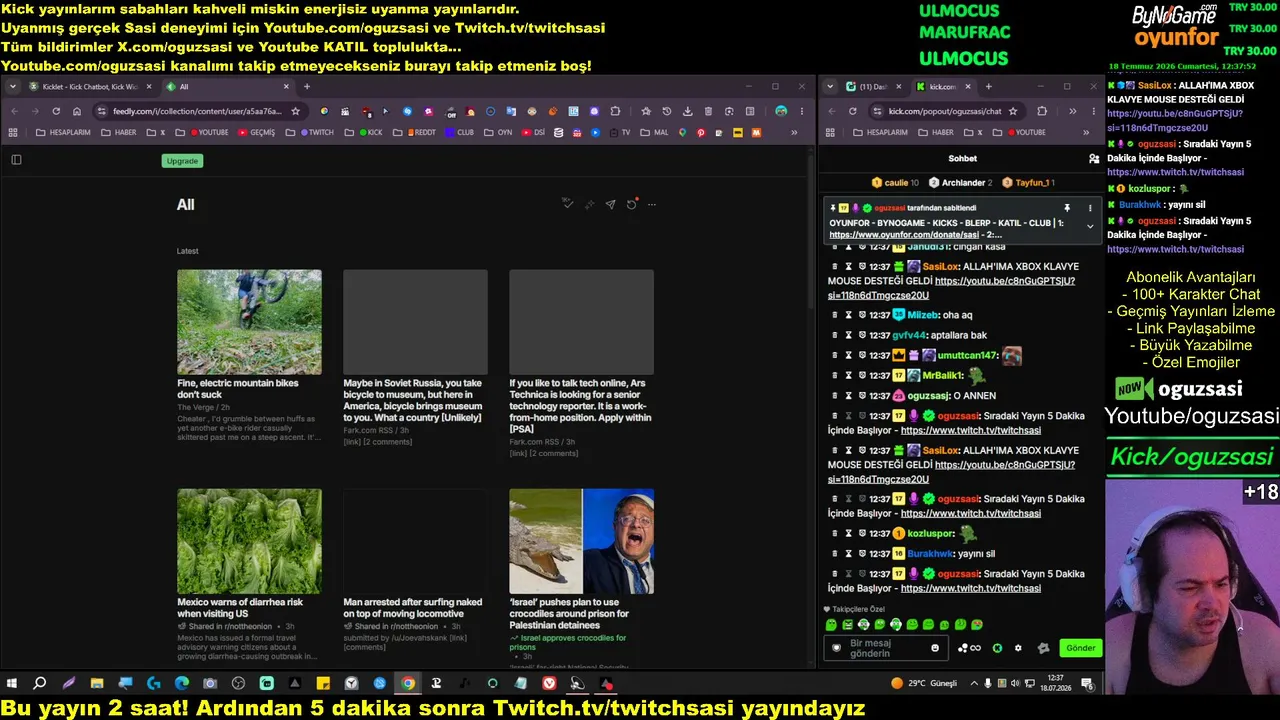Open the browser history icon in Feedly toolbar
1280x720 pixels.
point(667,111)
